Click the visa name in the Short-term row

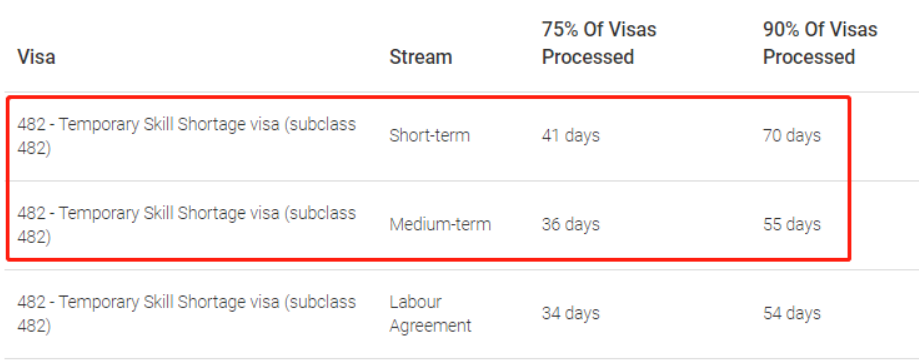tap(186, 136)
